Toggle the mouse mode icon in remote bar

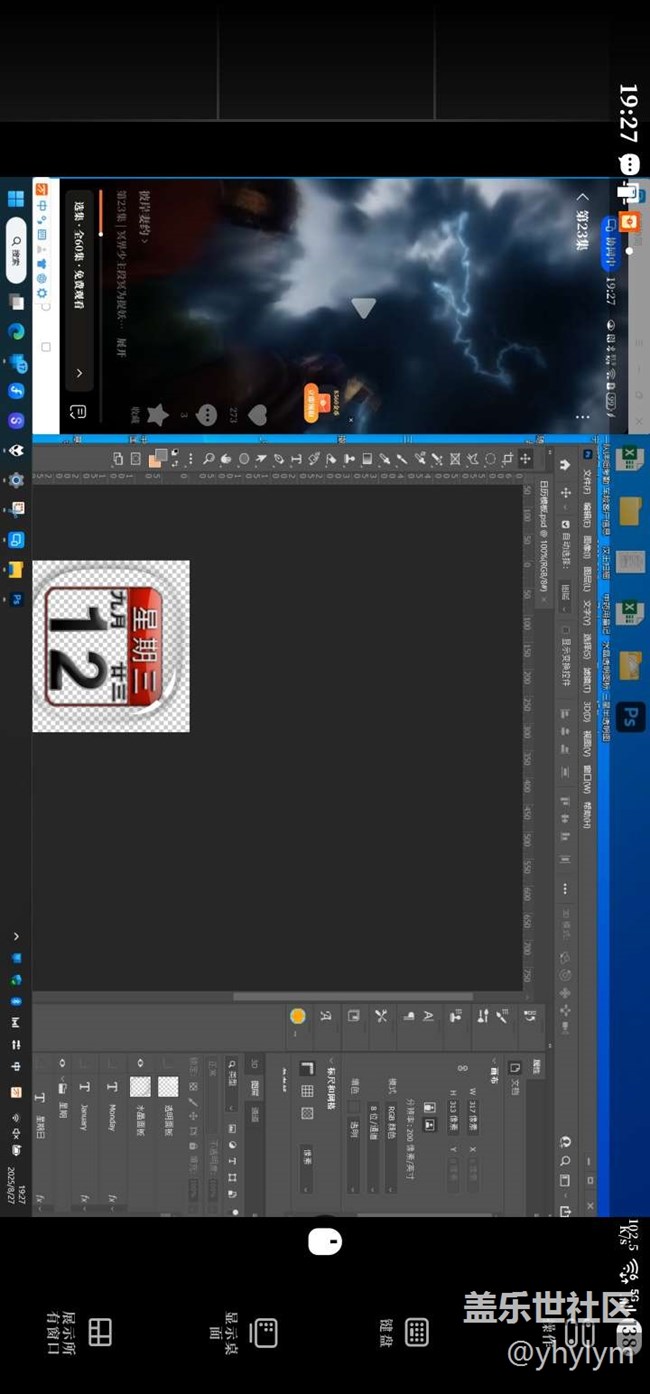click(x=324, y=1241)
